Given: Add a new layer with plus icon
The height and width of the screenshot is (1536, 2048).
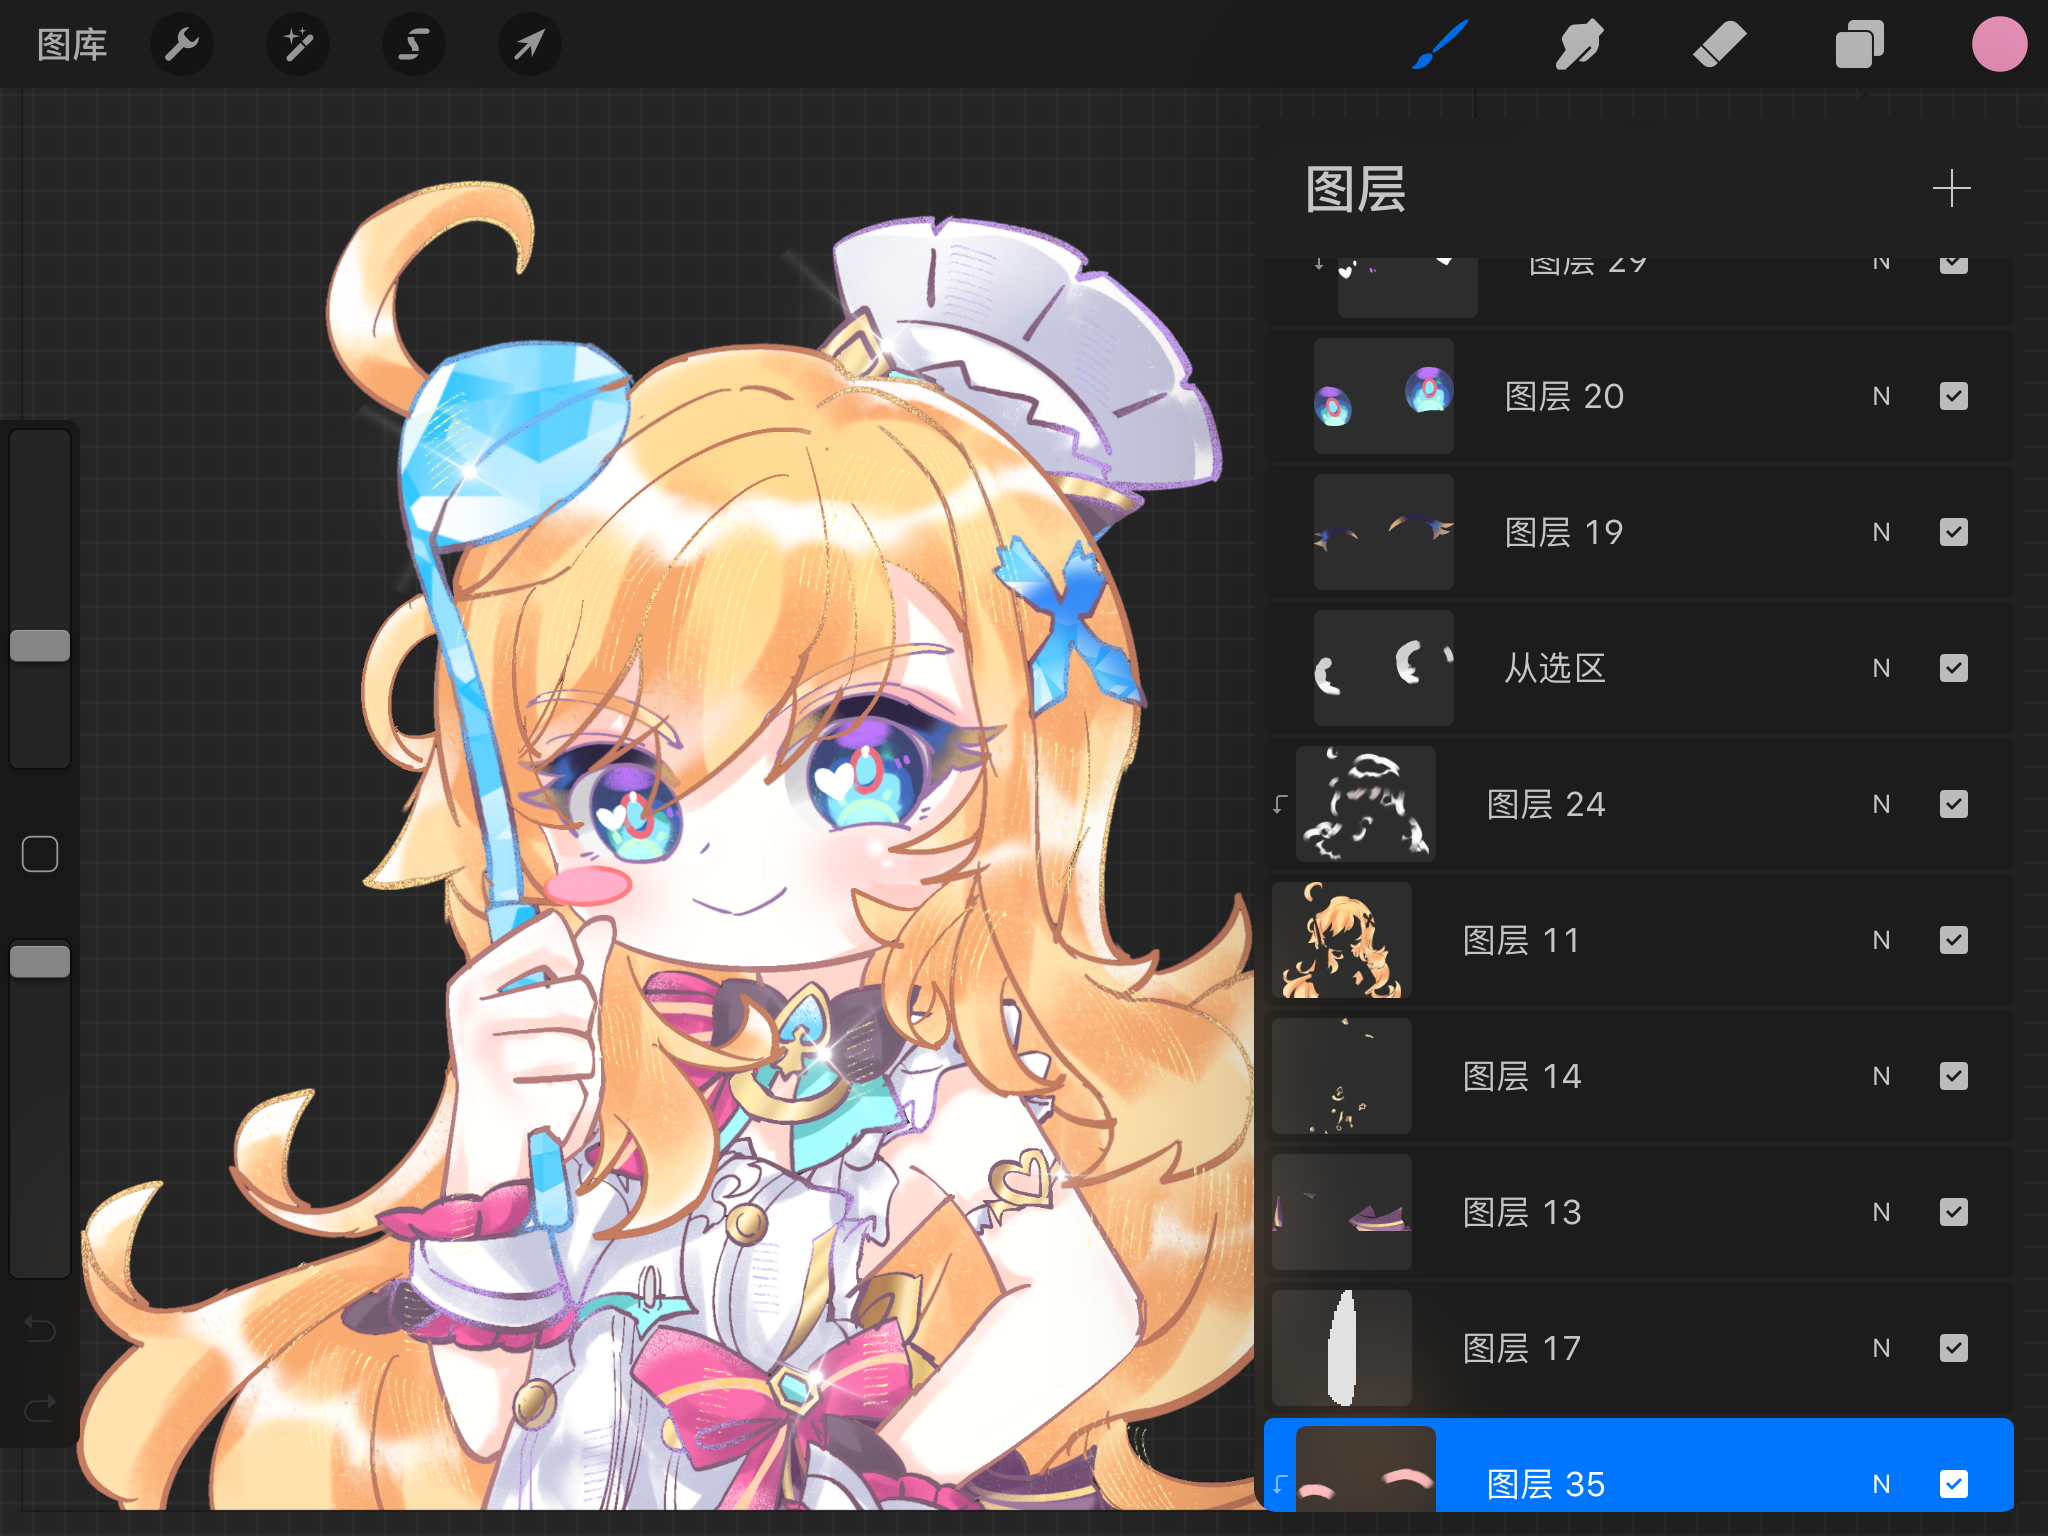Looking at the screenshot, I should pos(1951,188).
